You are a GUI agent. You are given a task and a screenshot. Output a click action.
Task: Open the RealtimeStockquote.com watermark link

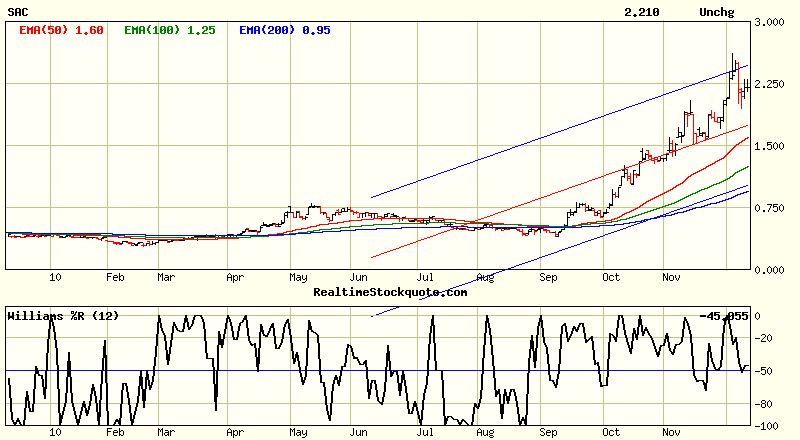[391, 292]
